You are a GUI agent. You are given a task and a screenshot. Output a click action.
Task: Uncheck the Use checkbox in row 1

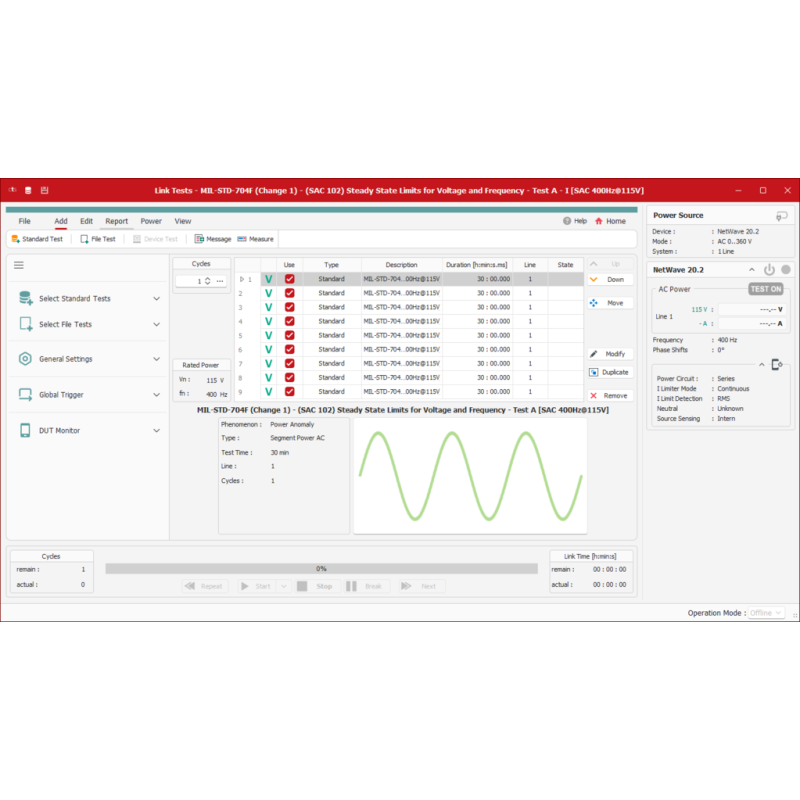[x=289, y=279]
